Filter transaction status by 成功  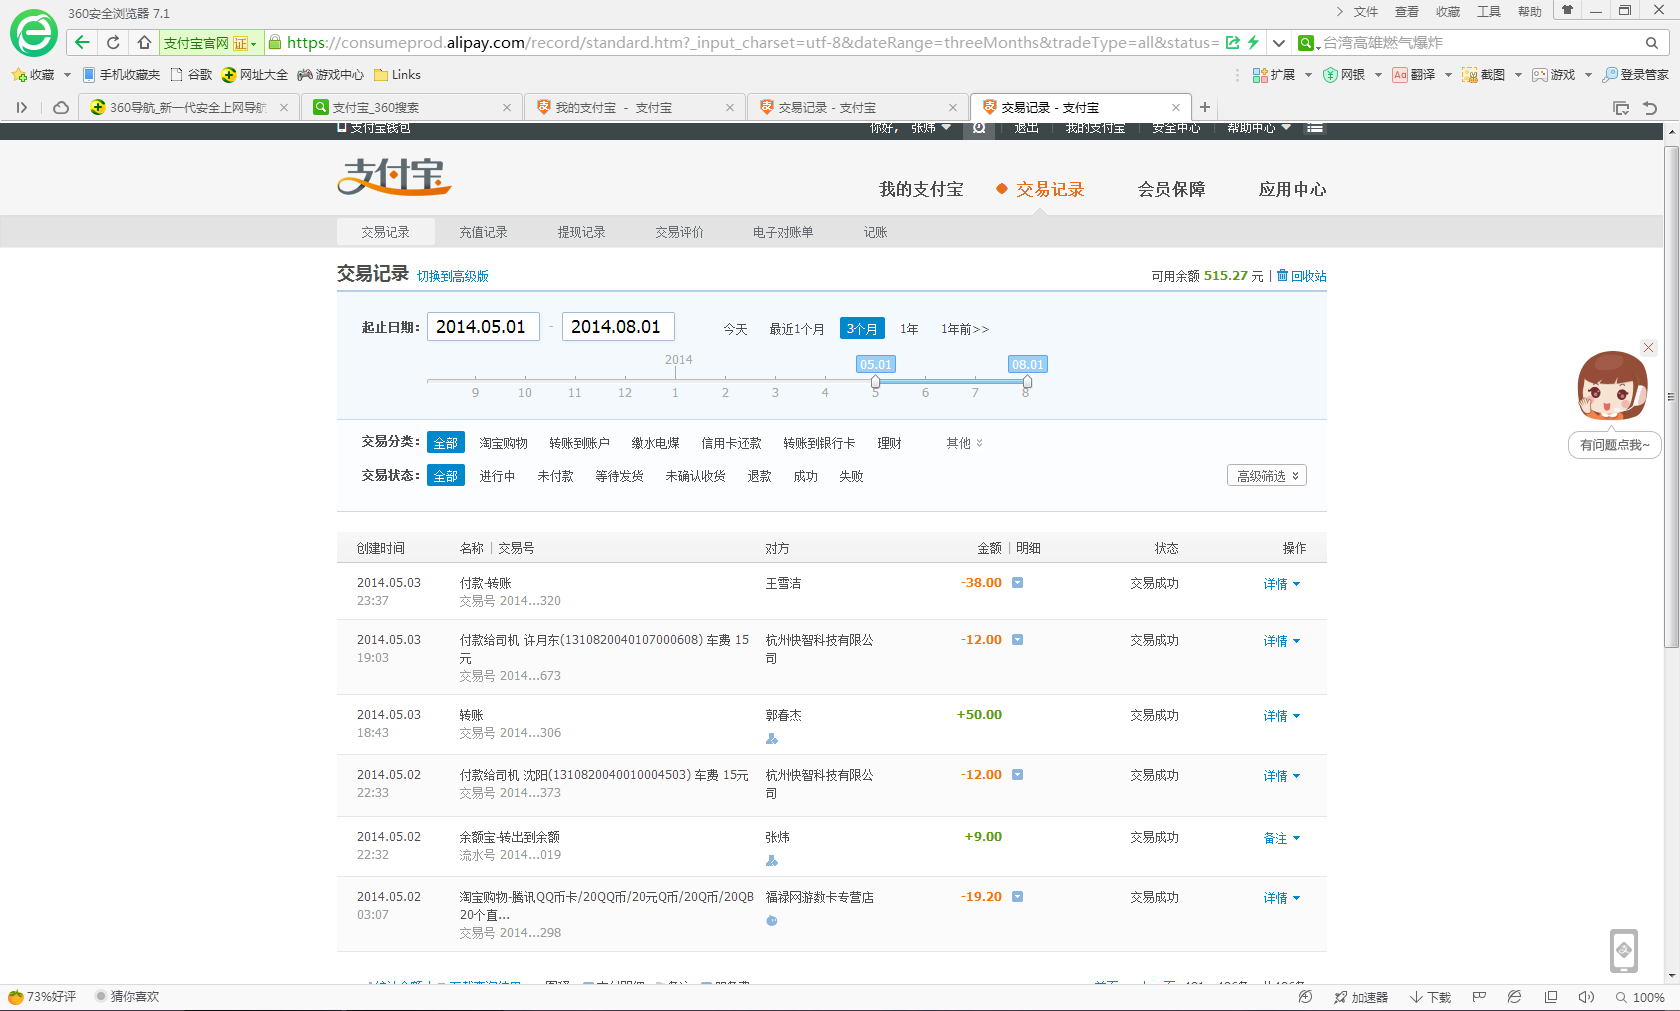pos(805,476)
